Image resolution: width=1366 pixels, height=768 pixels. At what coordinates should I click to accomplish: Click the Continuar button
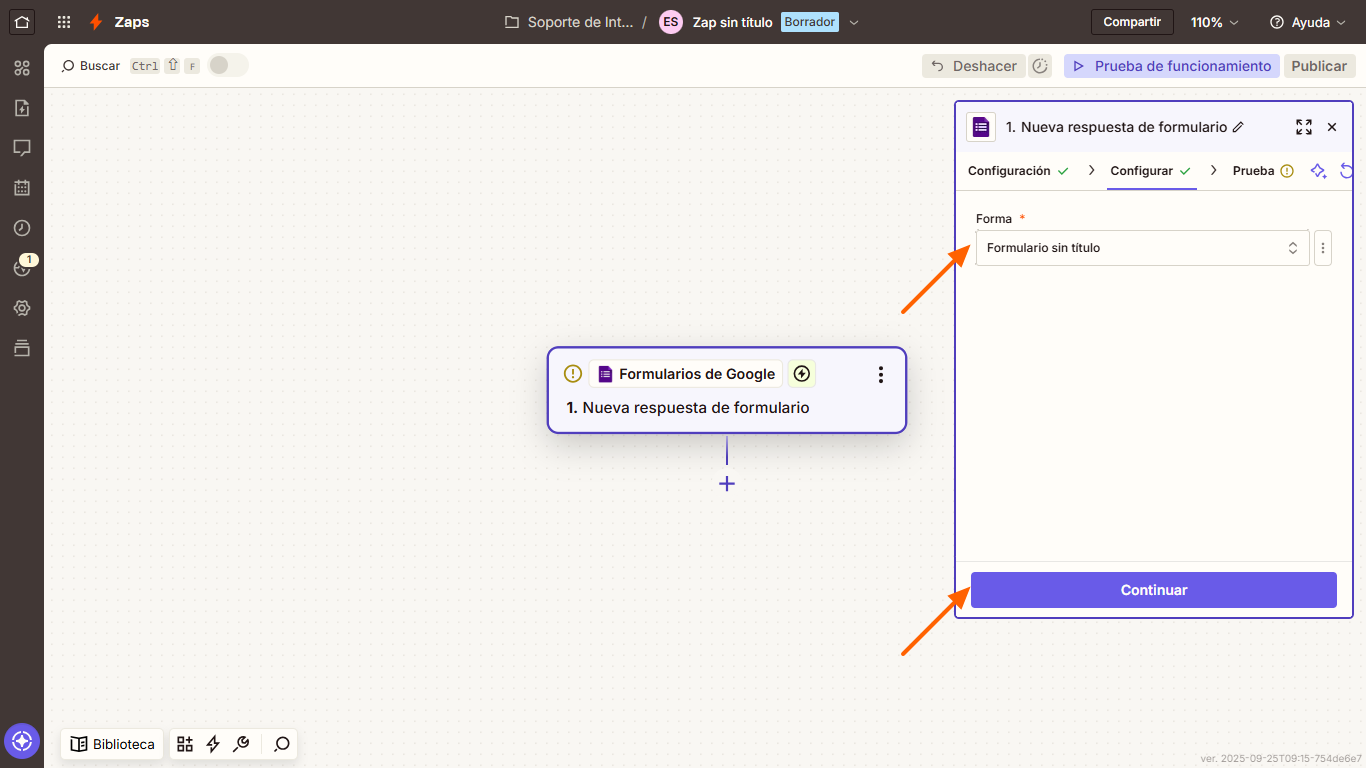(x=1153, y=590)
